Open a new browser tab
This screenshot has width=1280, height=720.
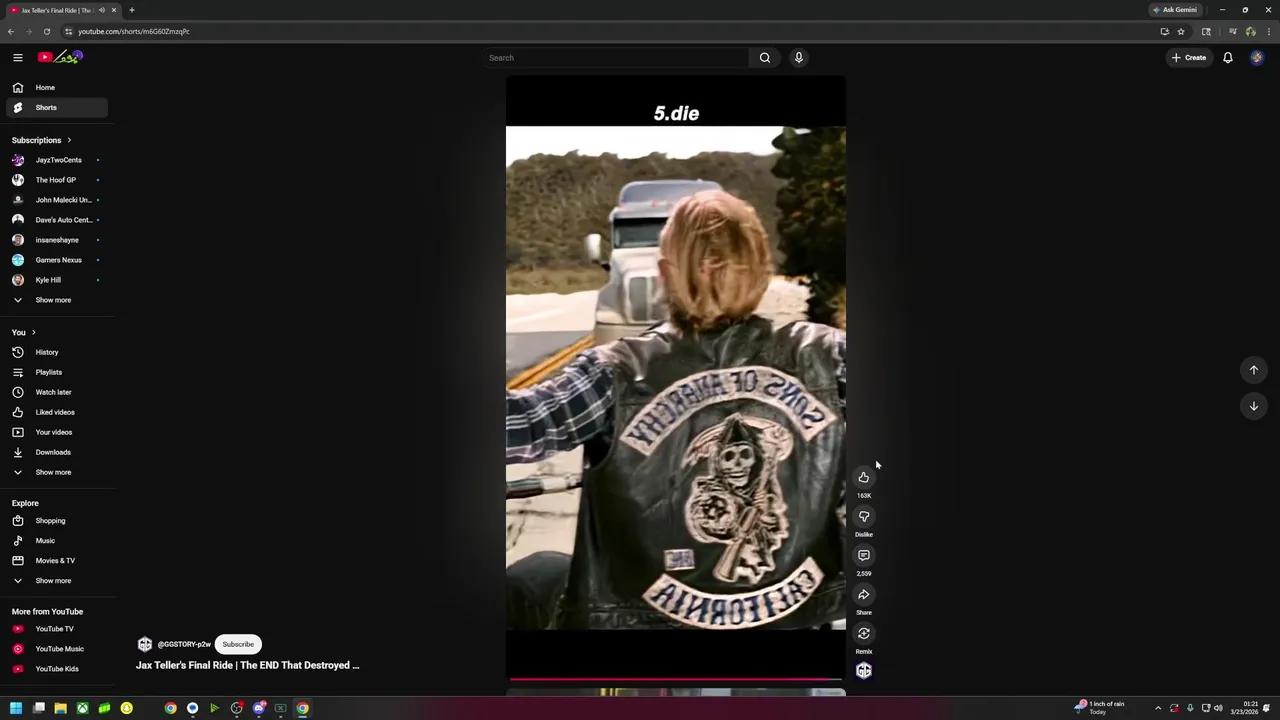click(131, 10)
